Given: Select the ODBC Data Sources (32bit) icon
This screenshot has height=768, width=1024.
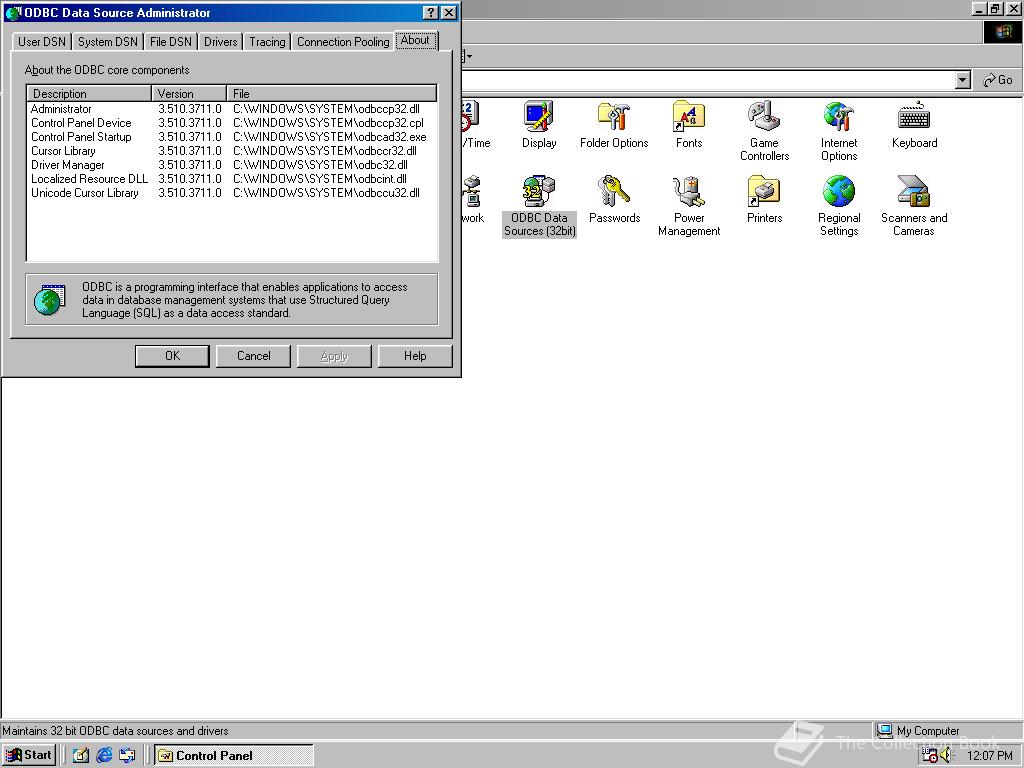Looking at the screenshot, I should click(x=539, y=206).
